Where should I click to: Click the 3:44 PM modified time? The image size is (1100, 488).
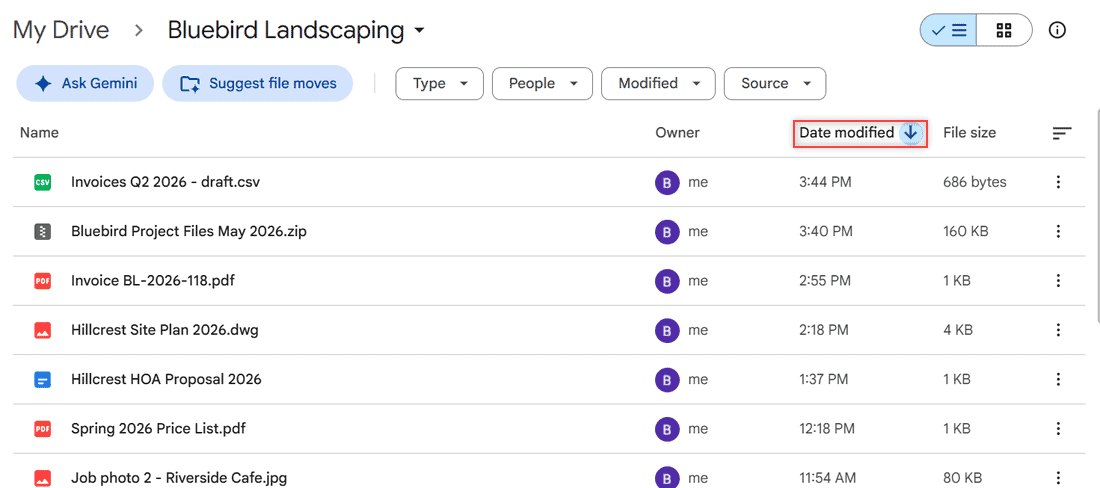(x=825, y=182)
